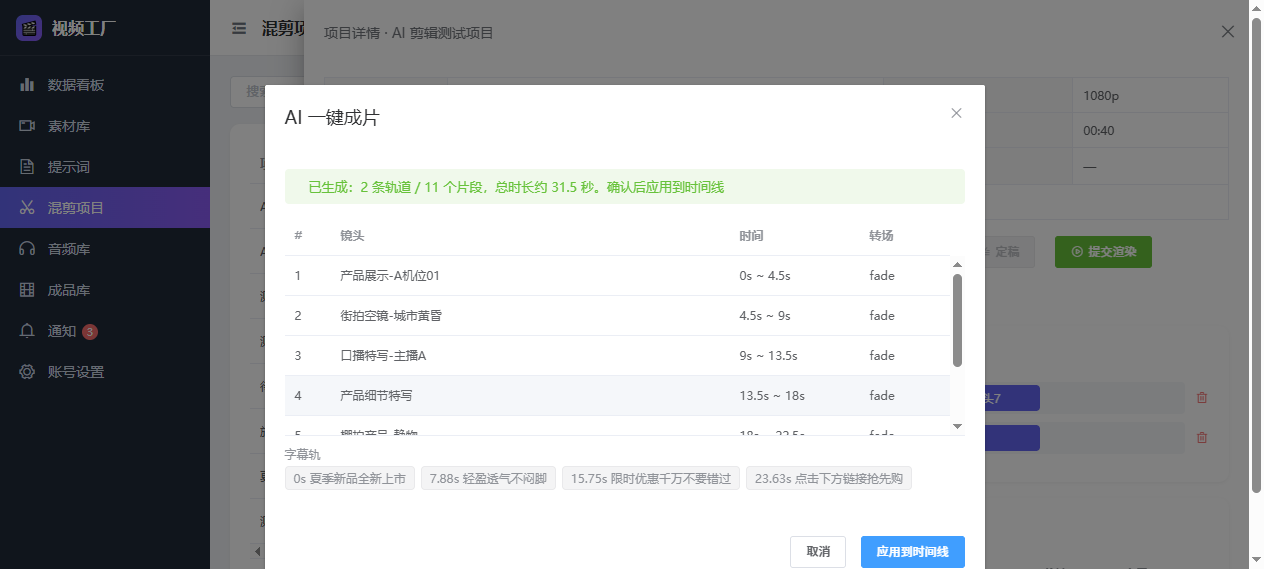Click subtitle tag 23.63s 点击下方链接抢先购
The height and width of the screenshot is (569, 1264).
pyautogui.click(x=829, y=479)
